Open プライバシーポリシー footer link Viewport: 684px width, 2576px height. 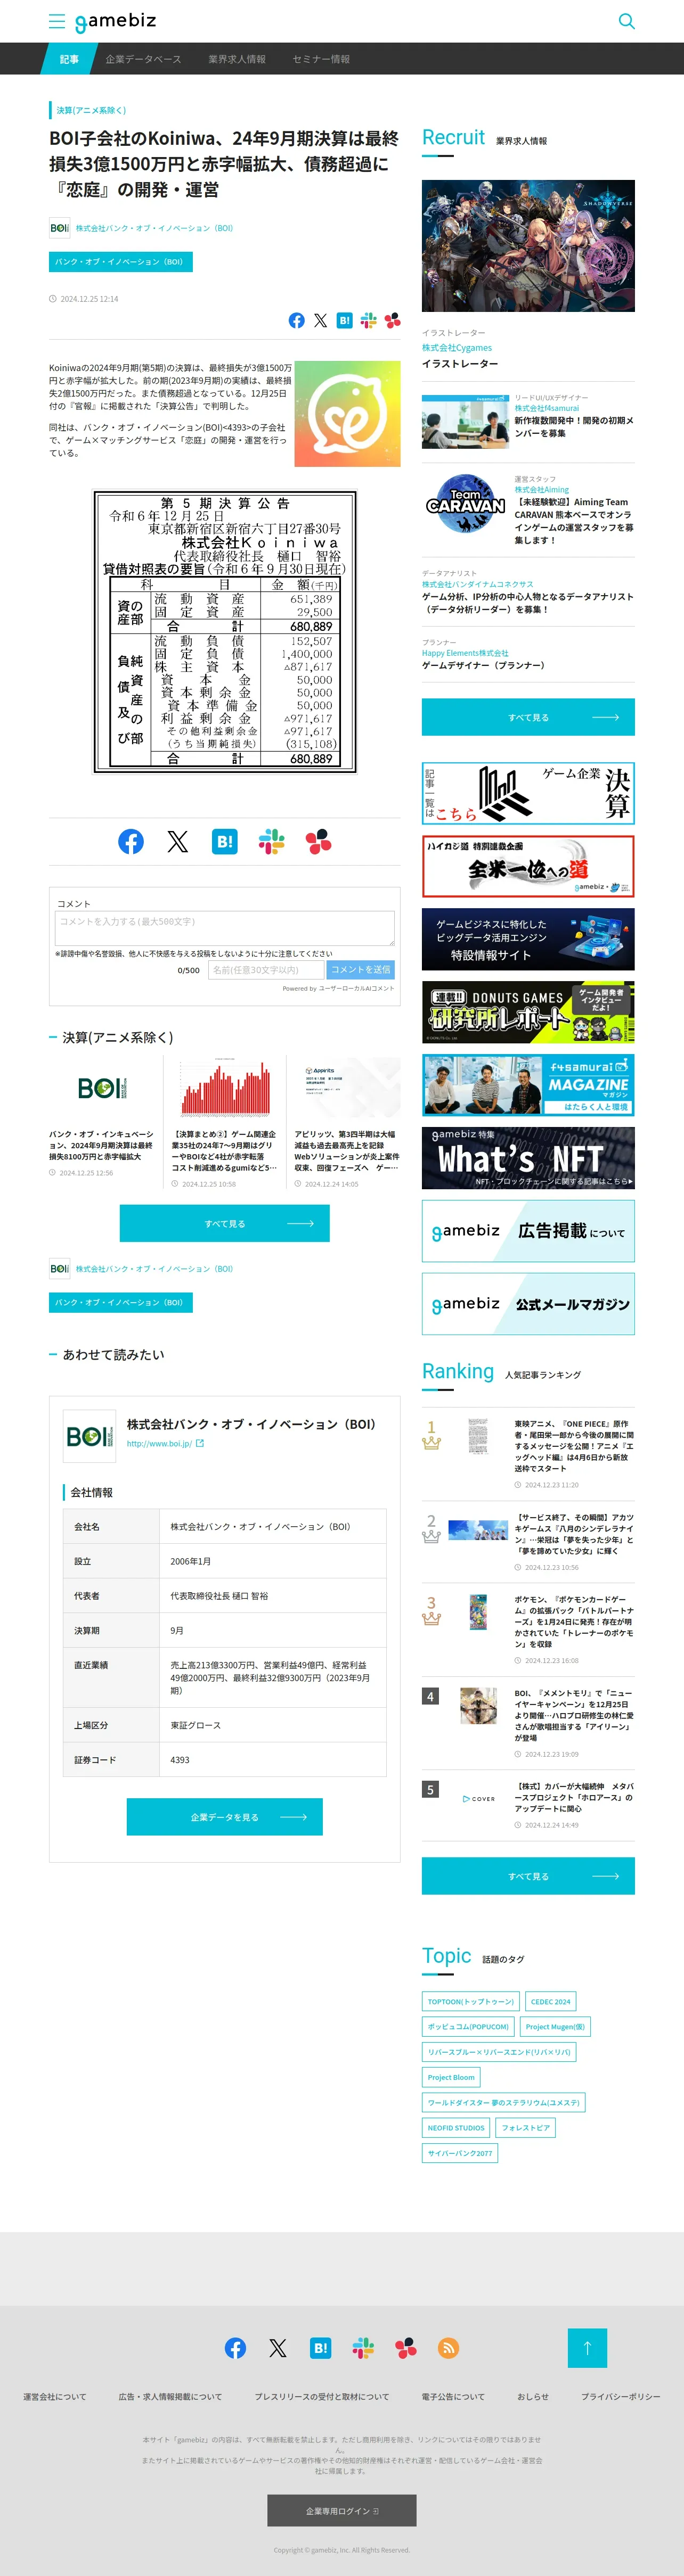click(621, 2397)
